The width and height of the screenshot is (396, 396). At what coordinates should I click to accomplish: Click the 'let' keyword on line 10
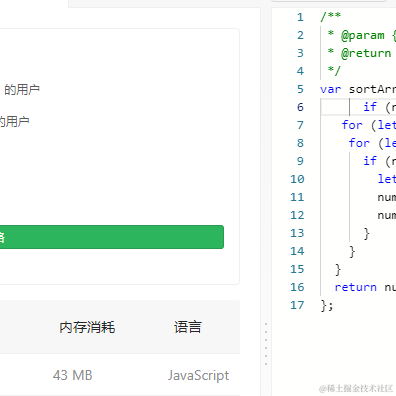387,179
